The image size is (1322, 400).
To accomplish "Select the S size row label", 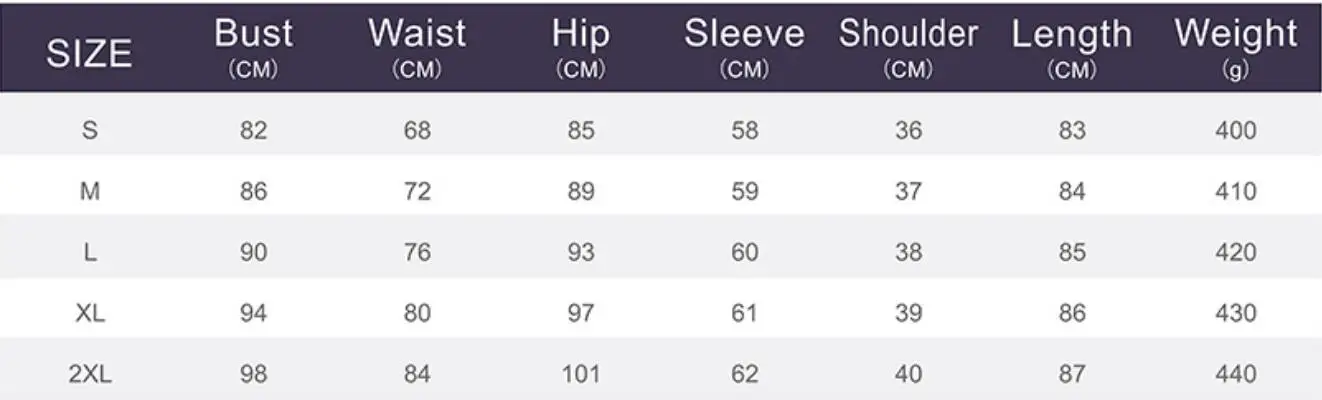I will [89, 130].
